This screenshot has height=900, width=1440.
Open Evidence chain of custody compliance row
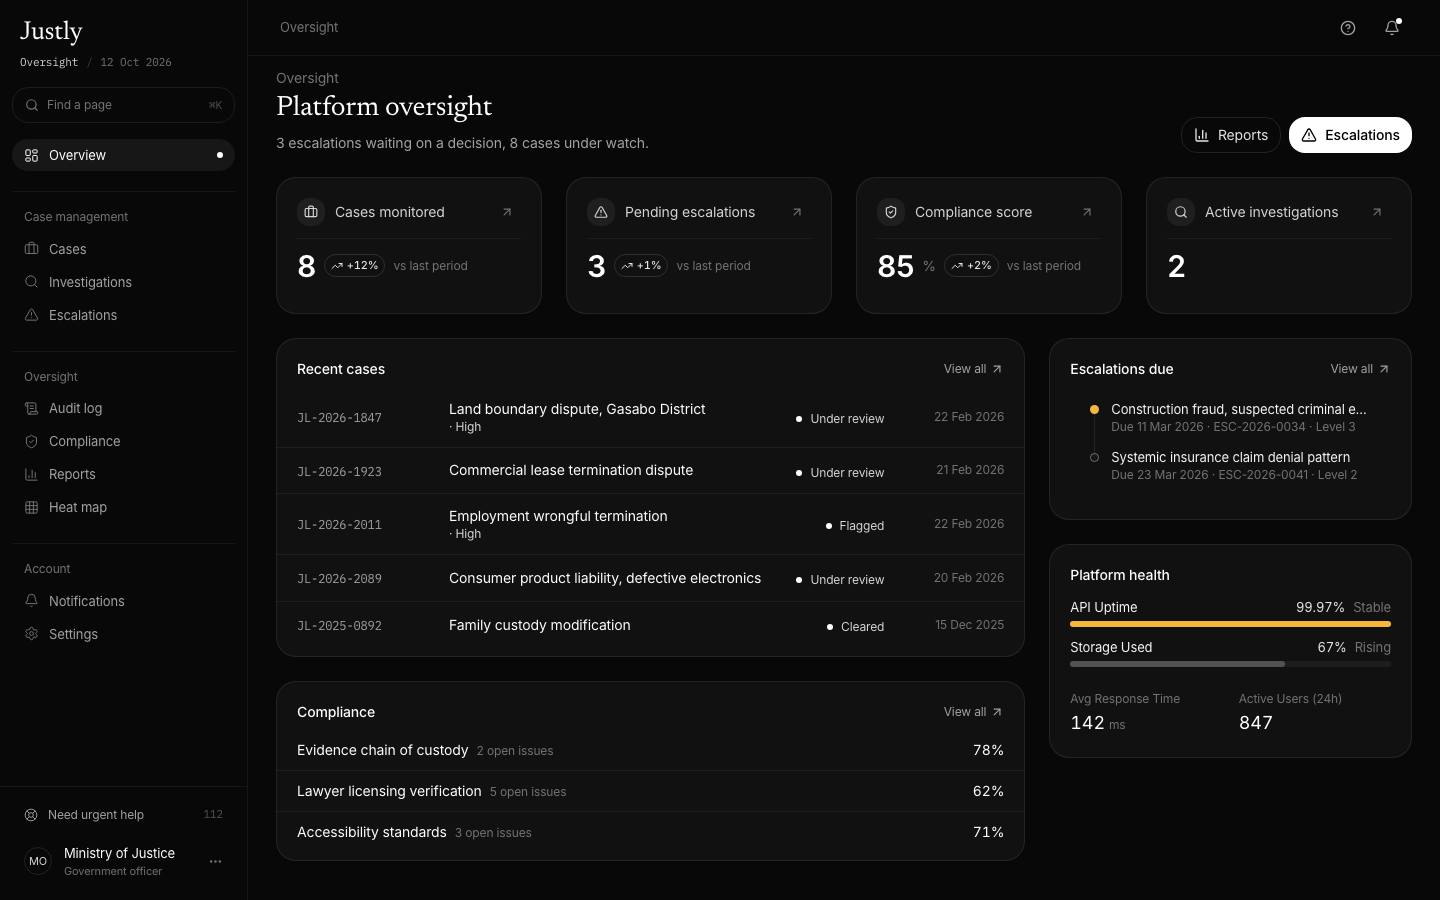pyautogui.click(x=650, y=750)
